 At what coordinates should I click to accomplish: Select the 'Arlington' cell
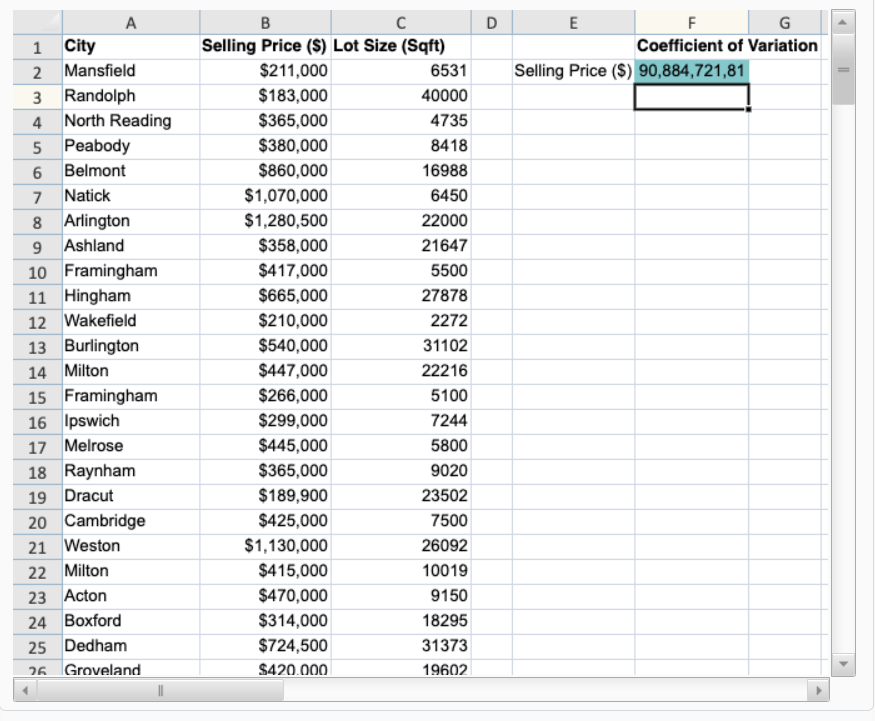tap(131, 222)
